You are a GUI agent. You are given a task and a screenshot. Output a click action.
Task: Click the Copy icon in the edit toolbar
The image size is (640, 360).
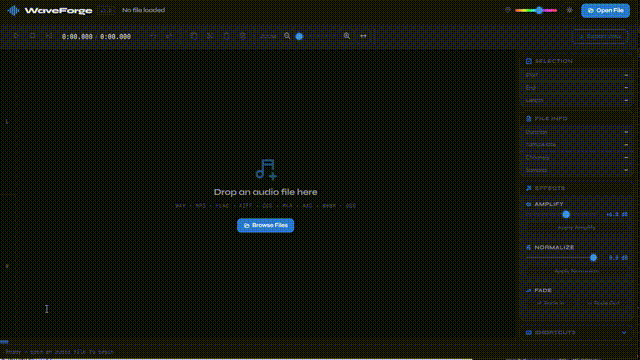point(193,36)
